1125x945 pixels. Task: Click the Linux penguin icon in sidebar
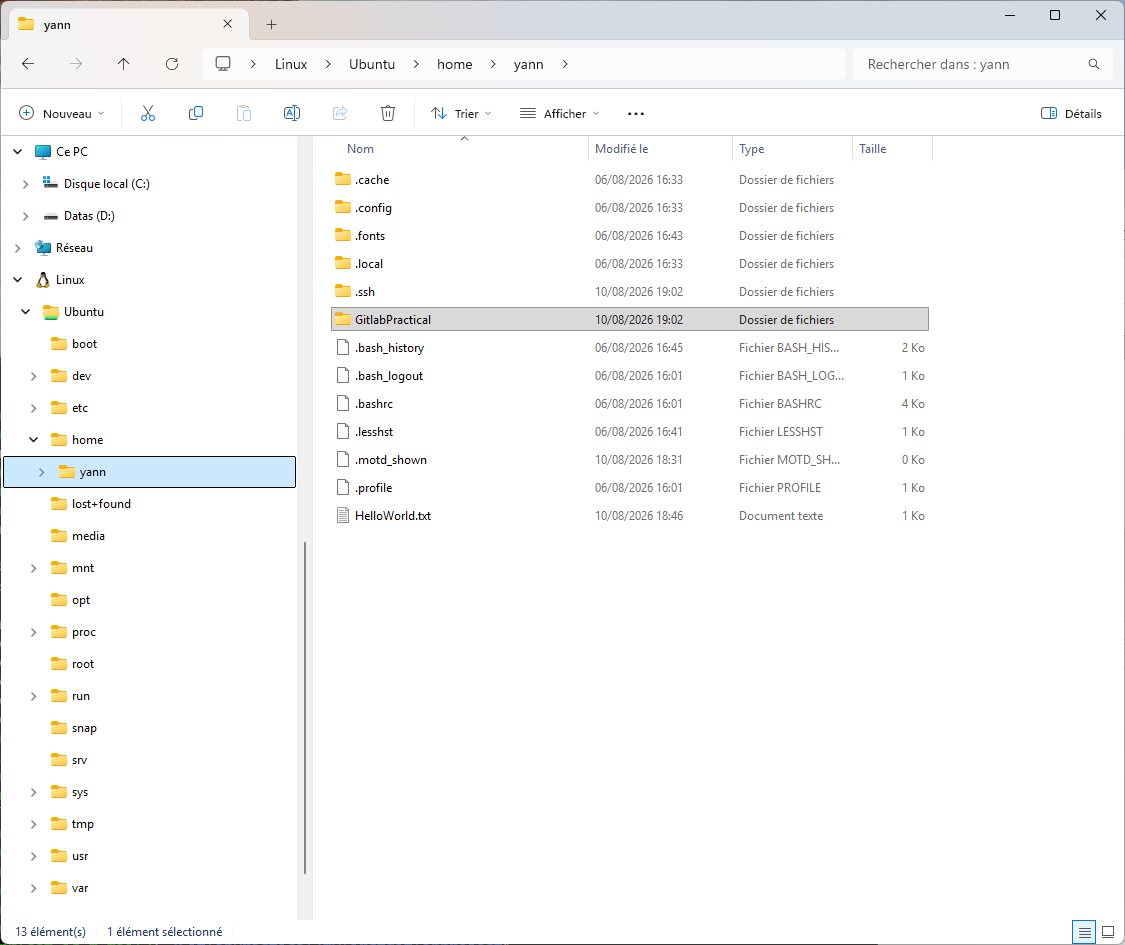point(43,280)
